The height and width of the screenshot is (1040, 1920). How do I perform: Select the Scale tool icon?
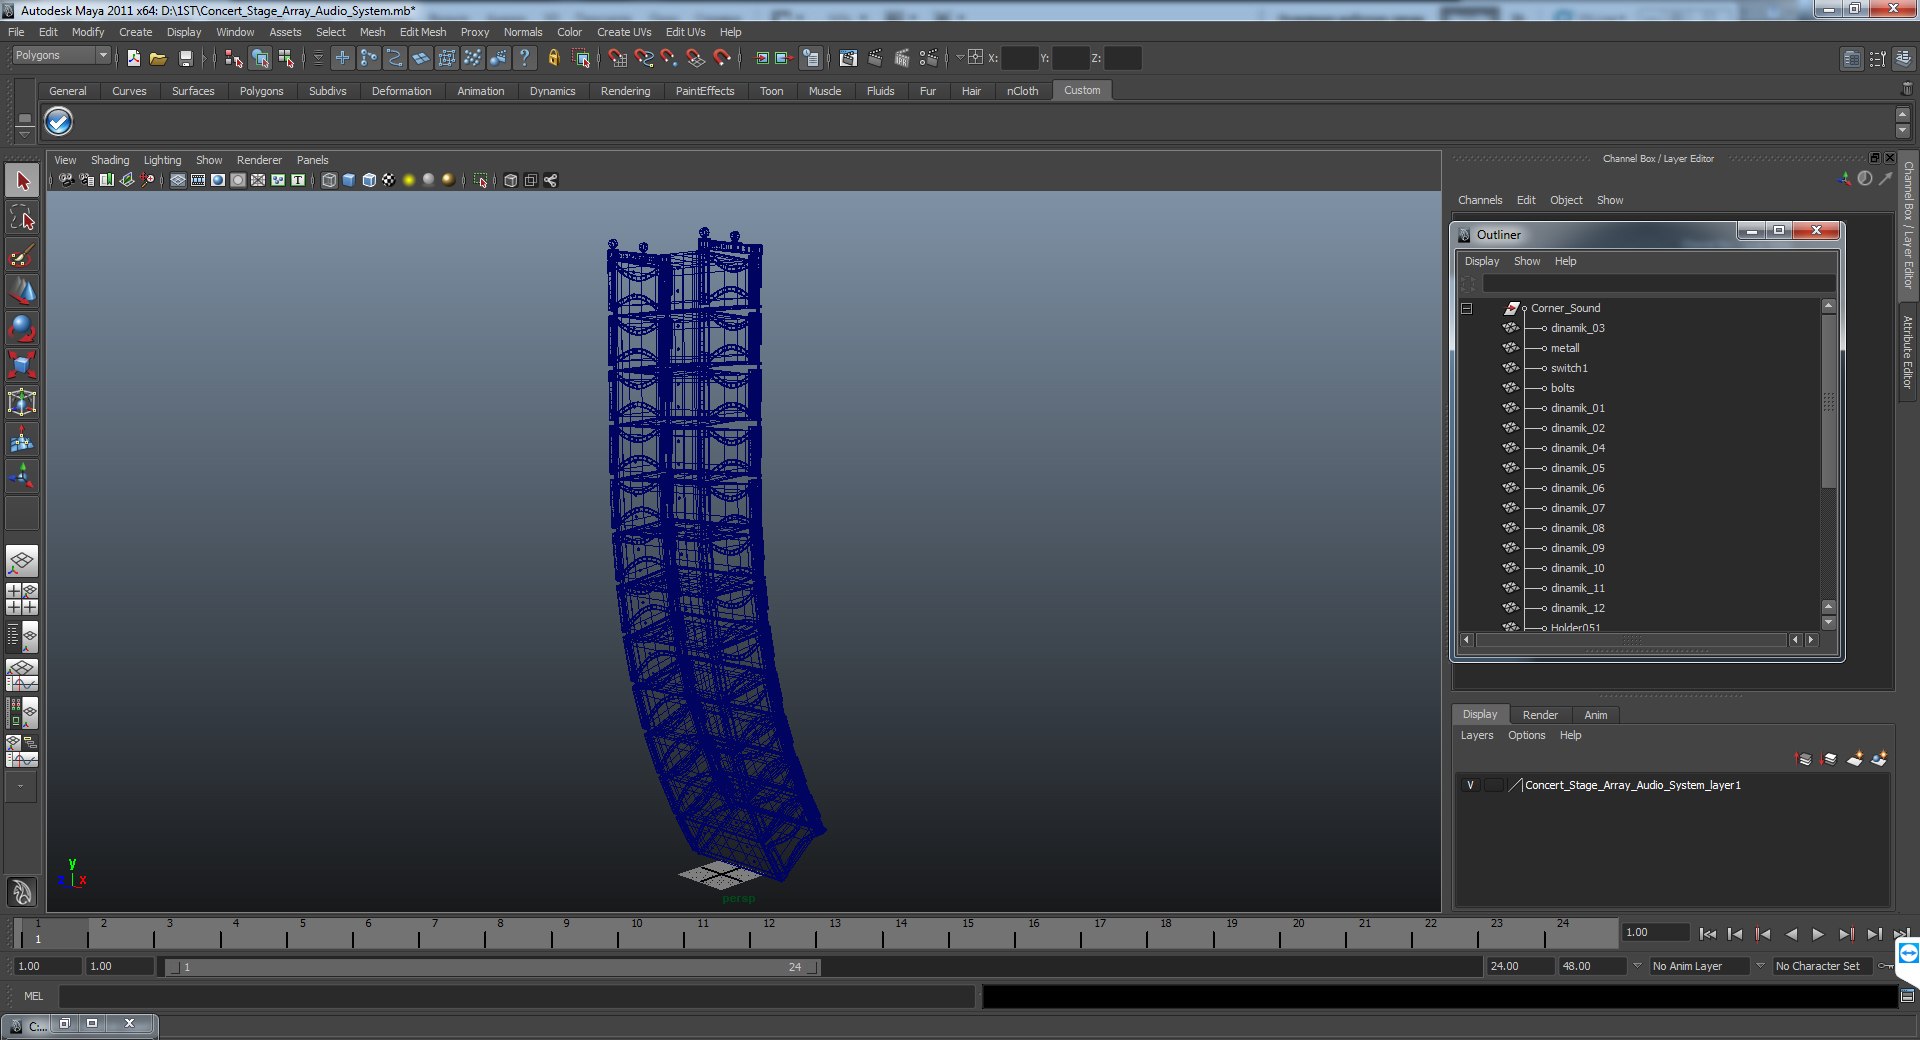(22, 365)
